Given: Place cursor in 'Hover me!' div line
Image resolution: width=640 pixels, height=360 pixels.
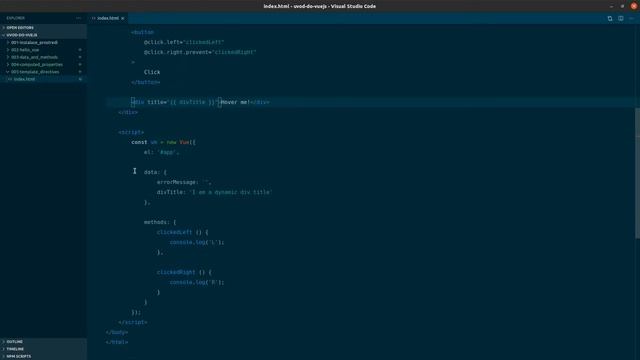Looking at the screenshot, I should 200,102.
